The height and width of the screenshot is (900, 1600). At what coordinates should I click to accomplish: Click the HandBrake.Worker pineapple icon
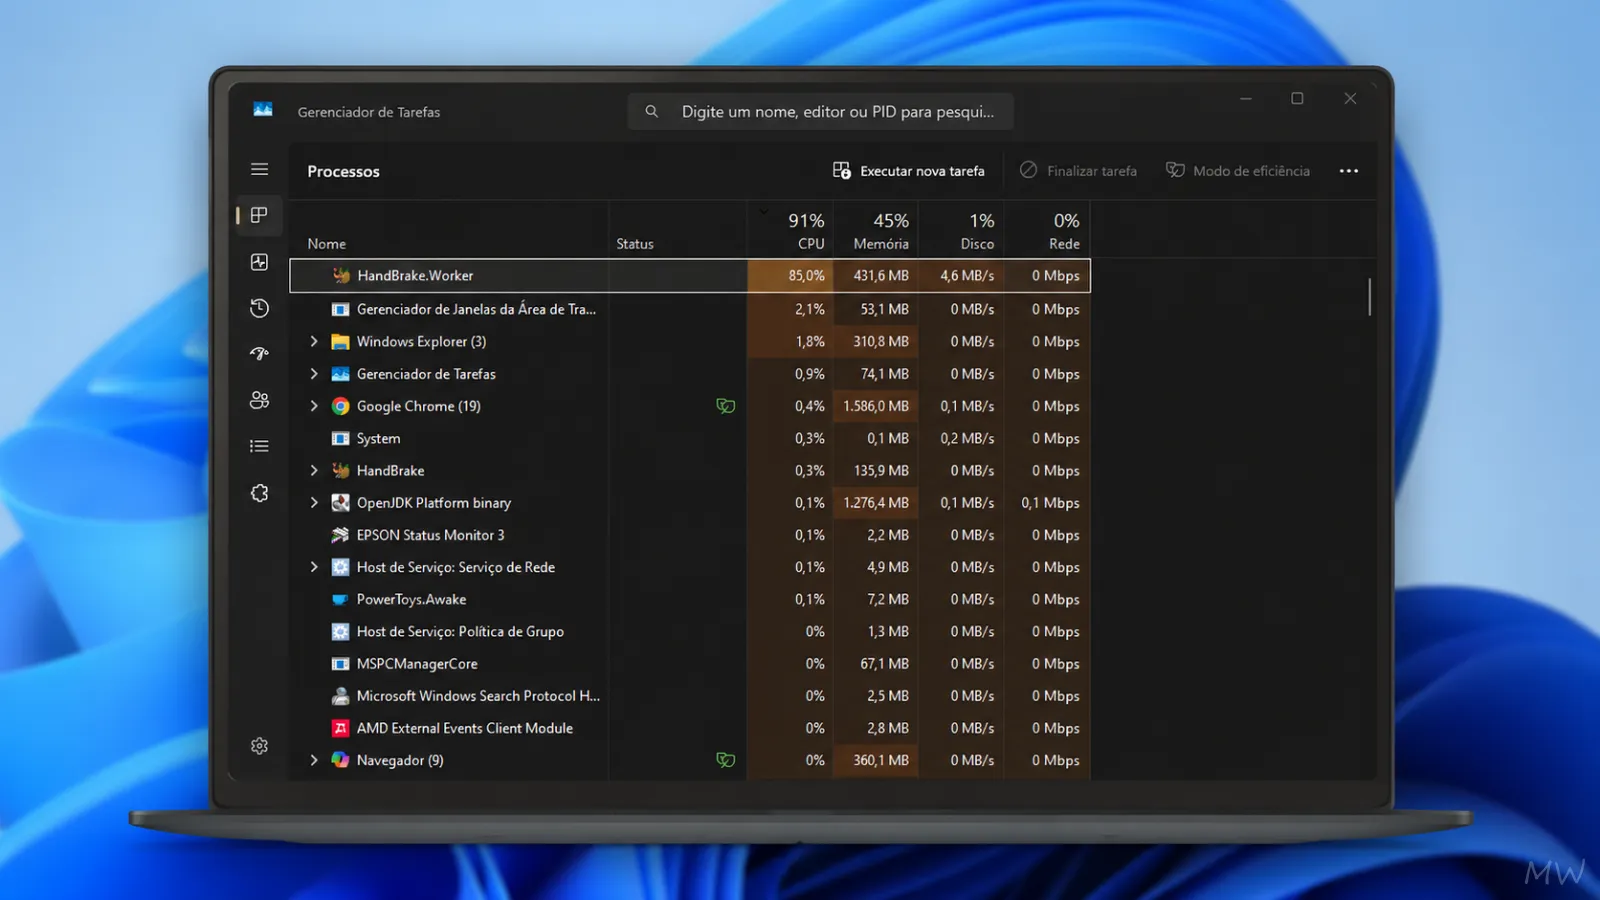(341, 275)
